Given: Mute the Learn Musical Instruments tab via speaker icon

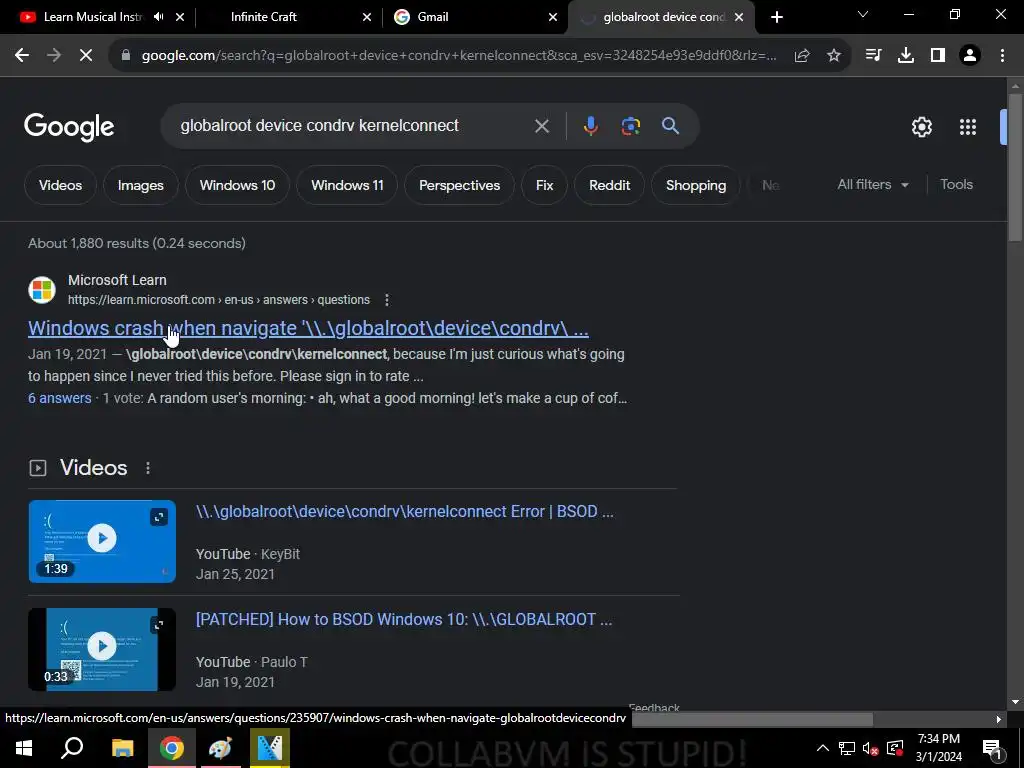Looking at the screenshot, I should click(x=159, y=17).
